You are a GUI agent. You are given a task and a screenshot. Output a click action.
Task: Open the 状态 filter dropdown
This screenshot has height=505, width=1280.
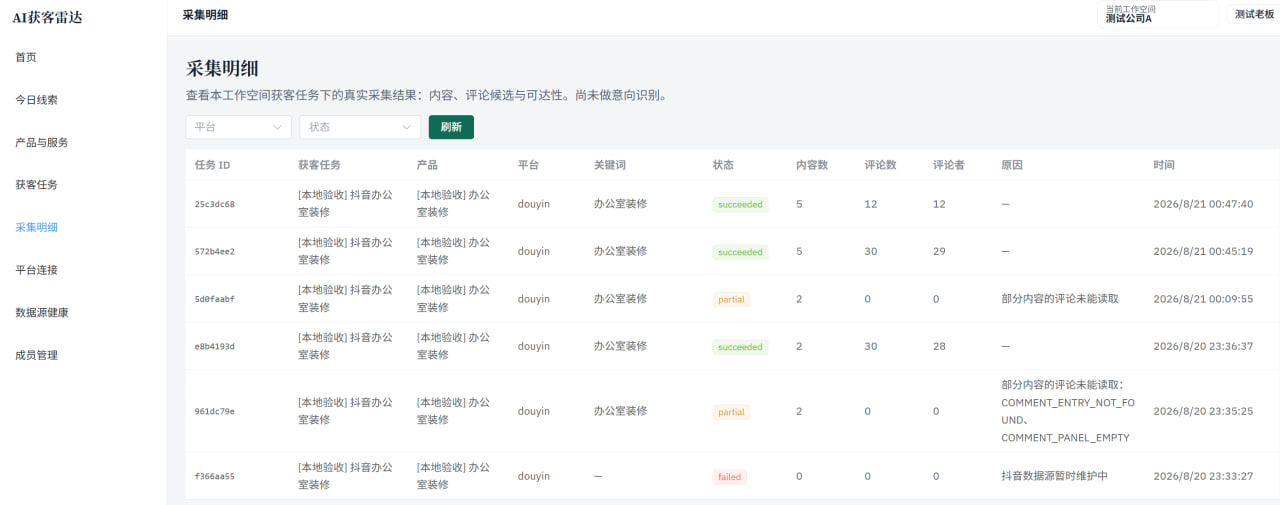(360, 127)
